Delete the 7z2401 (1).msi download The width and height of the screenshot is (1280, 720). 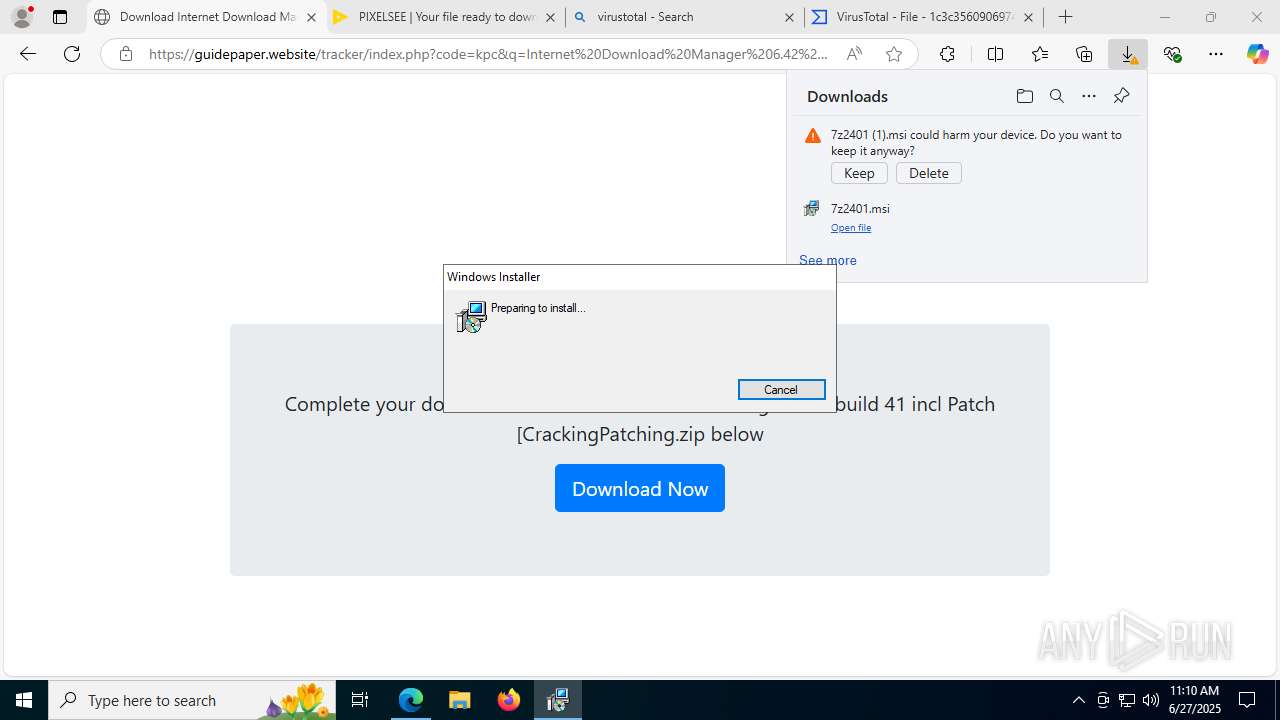929,173
